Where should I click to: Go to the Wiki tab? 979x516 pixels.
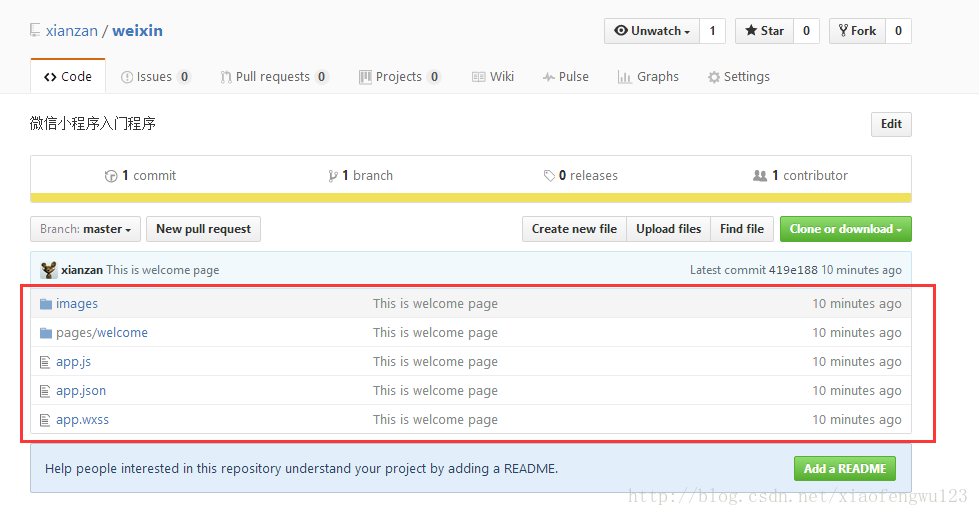(493, 76)
